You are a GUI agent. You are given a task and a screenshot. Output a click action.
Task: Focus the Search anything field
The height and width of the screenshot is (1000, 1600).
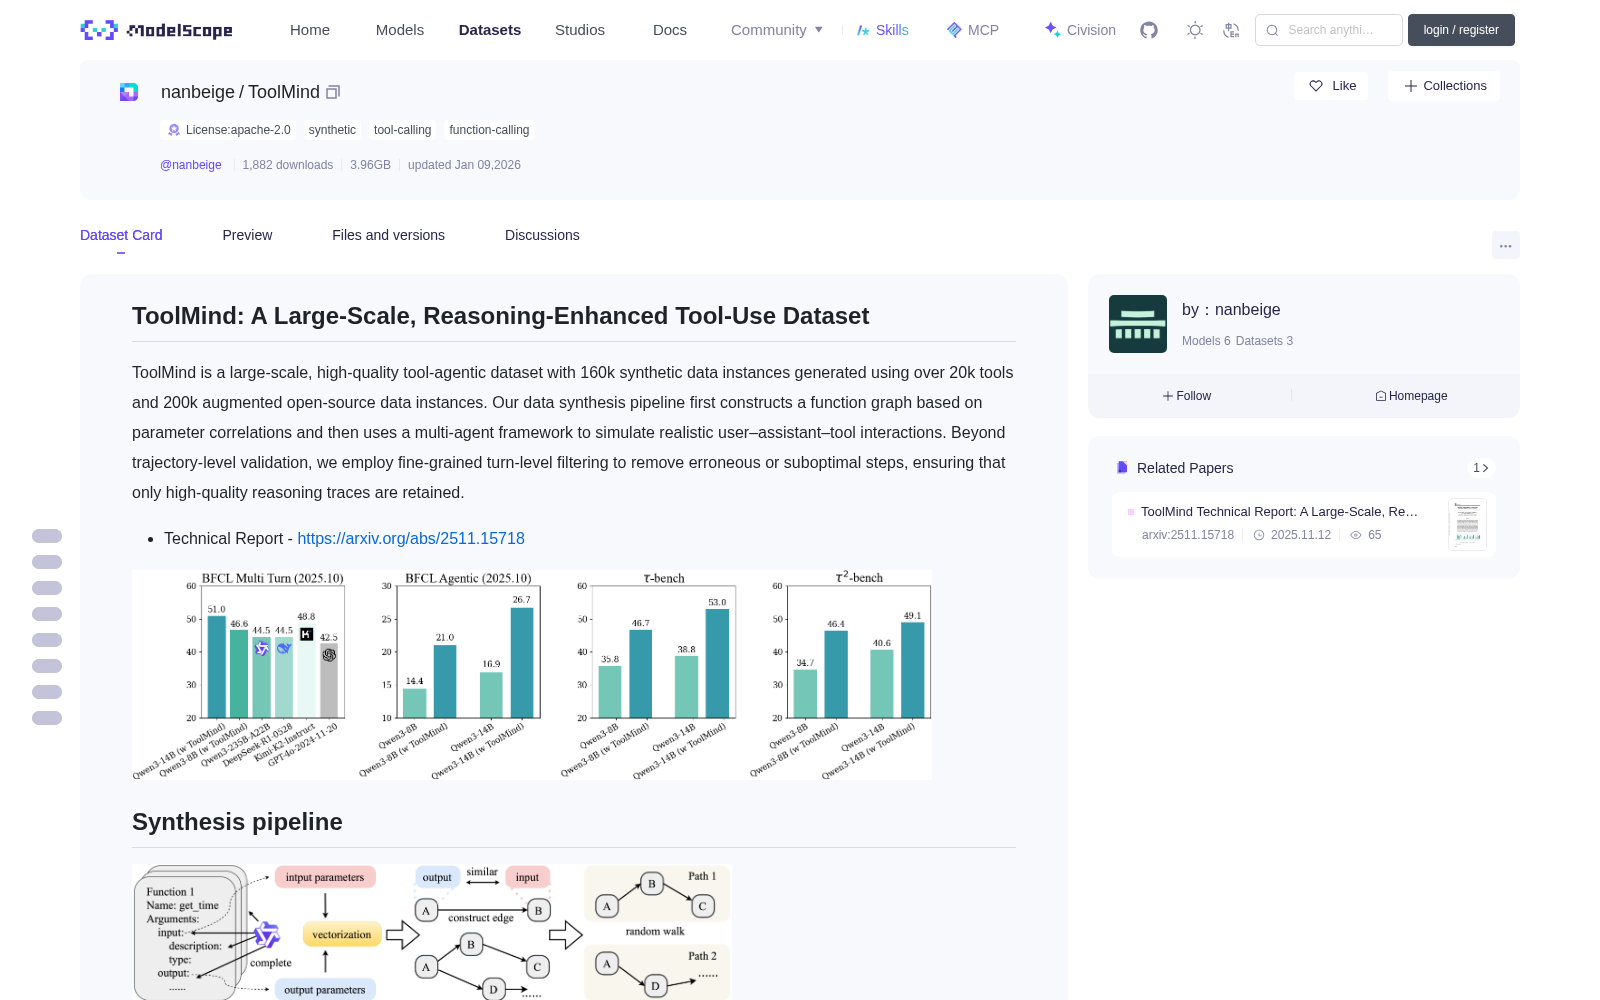click(1329, 30)
